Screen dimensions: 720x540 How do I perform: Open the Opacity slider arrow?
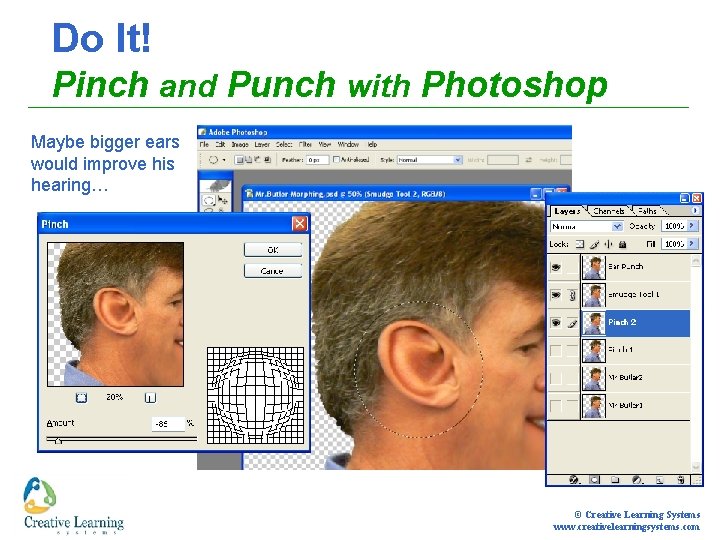pos(692,226)
